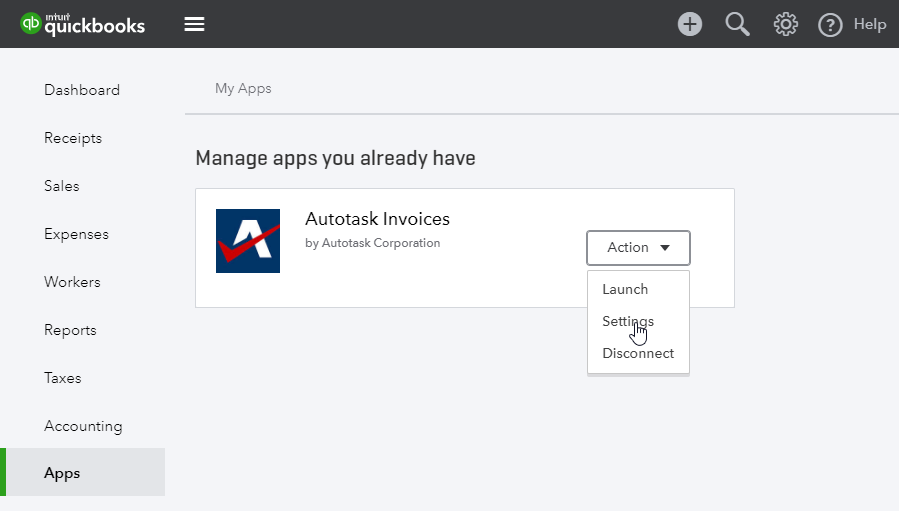Click the Help question mark icon
The image size is (899, 511).
click(830, 25)
